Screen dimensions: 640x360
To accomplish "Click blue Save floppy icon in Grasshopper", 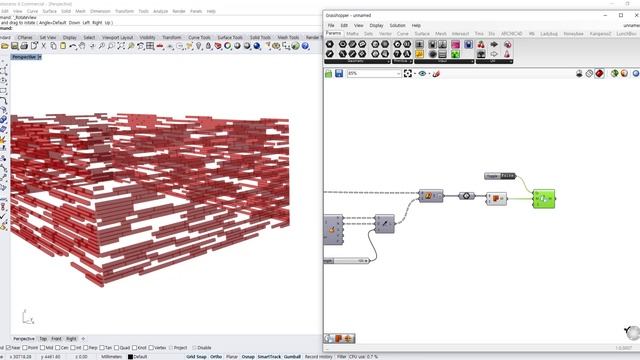I will (339, 73).
